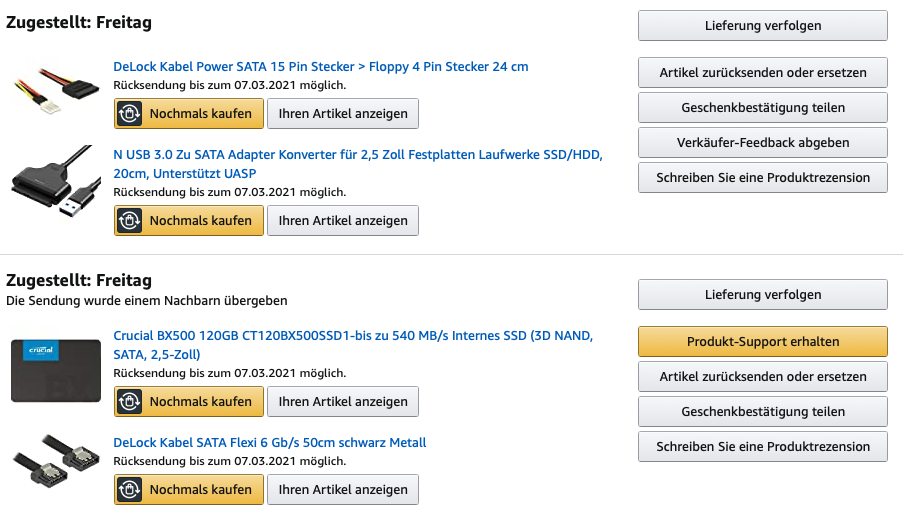Write a product review for the first shipment
The width and height of the screenshot is (903, 517).
762,177
